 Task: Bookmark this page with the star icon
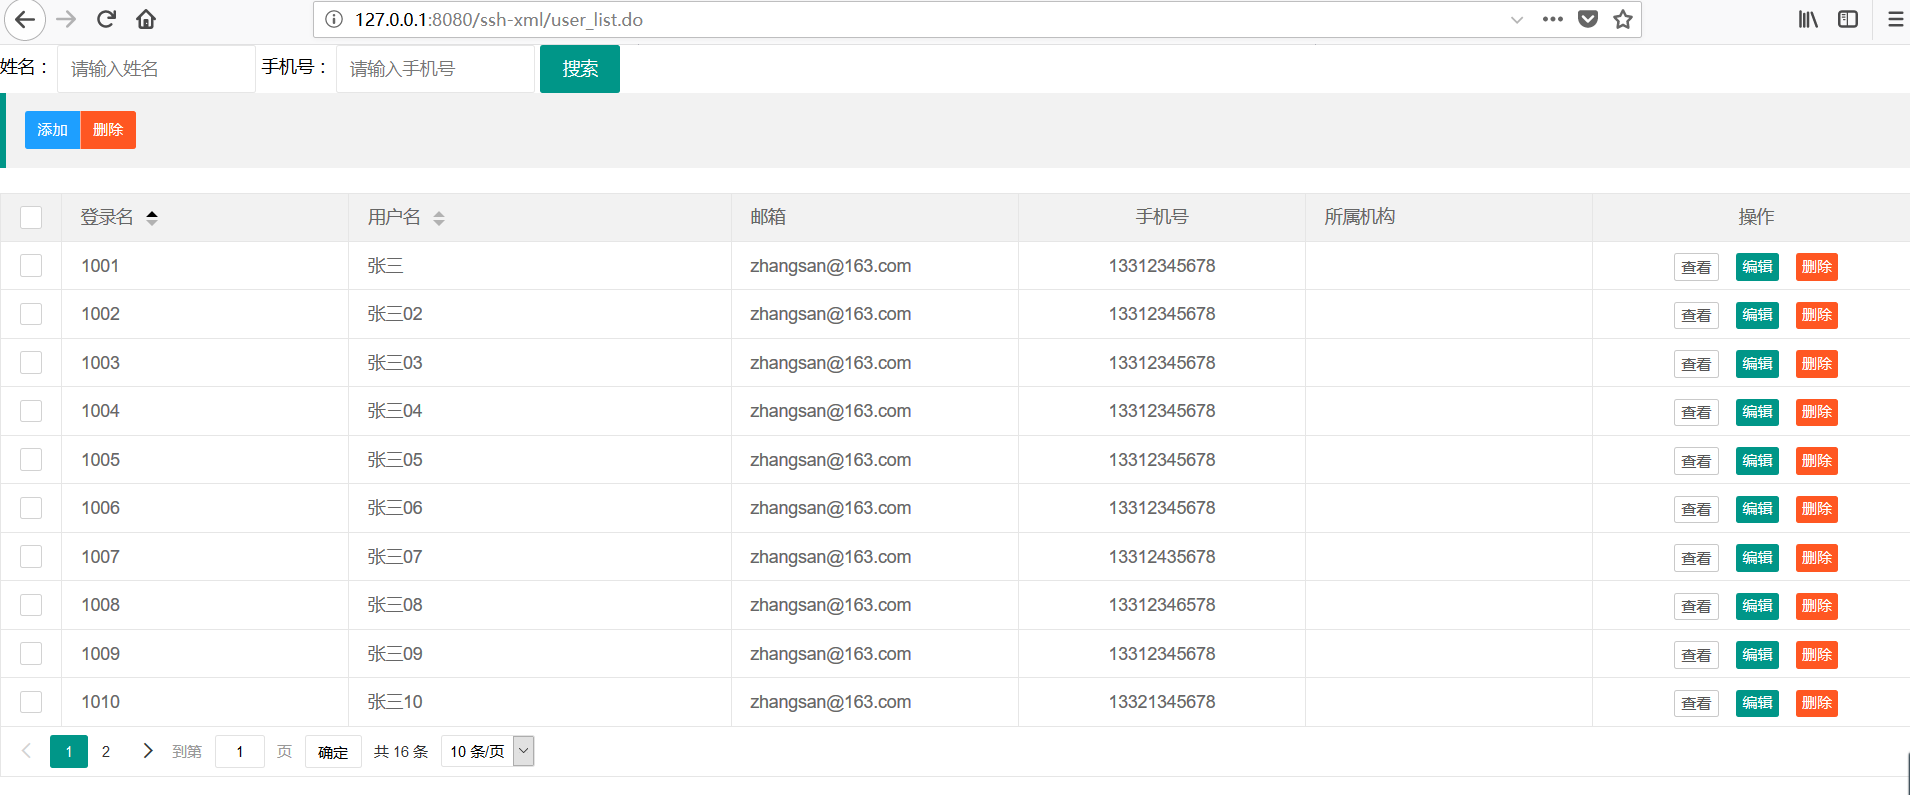[x=1623, y=19]
